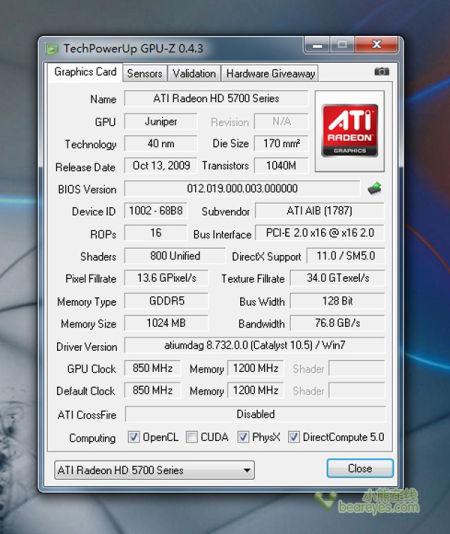This screenshot has height=534, width=450.
Task: Click the GPU field showing Juniper
Action: (160, 122)
